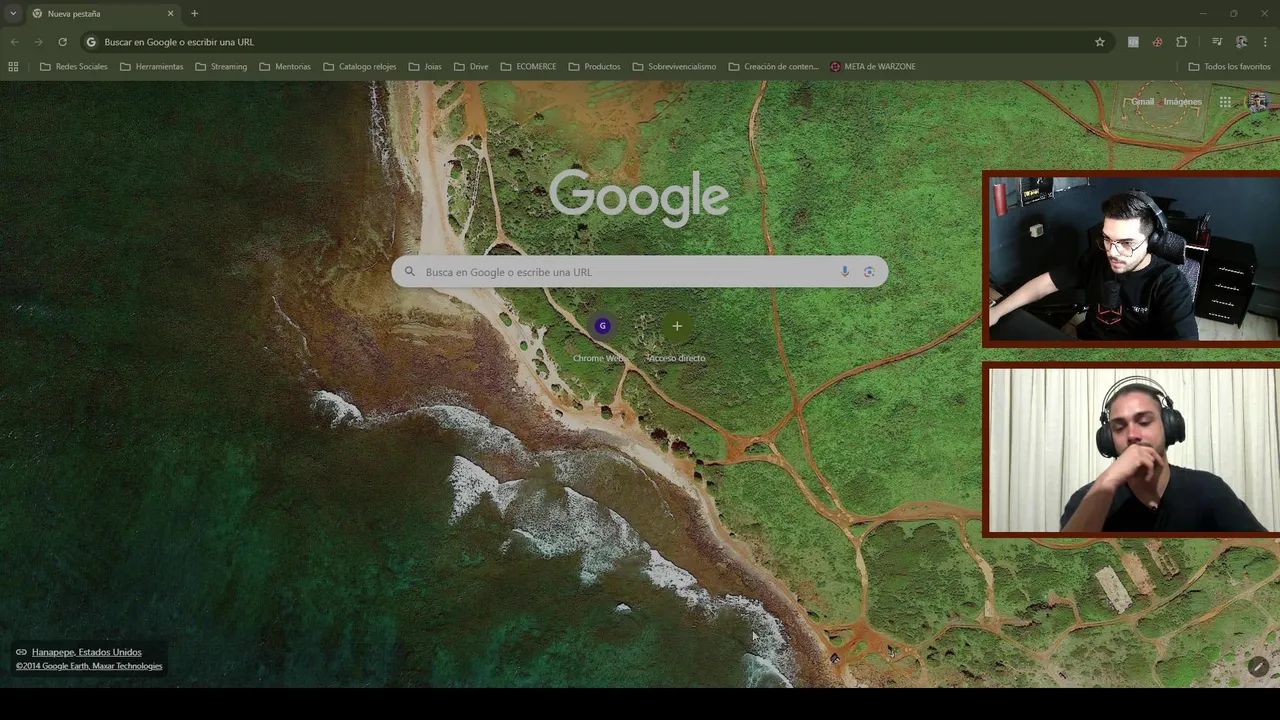Open the Todos los favoritos folder
The image size is (1280, 720).
1229,67
